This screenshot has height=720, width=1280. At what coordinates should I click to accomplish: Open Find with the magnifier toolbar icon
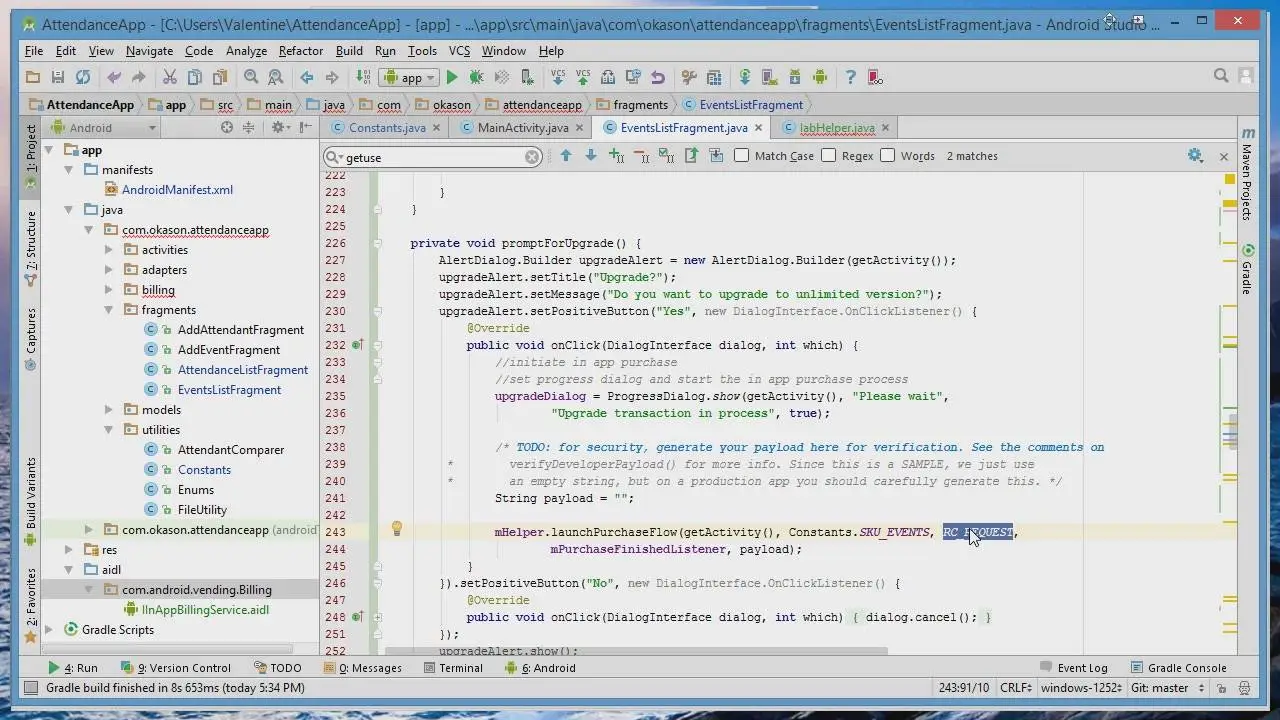pyautogui.click(x=251, y=77)
